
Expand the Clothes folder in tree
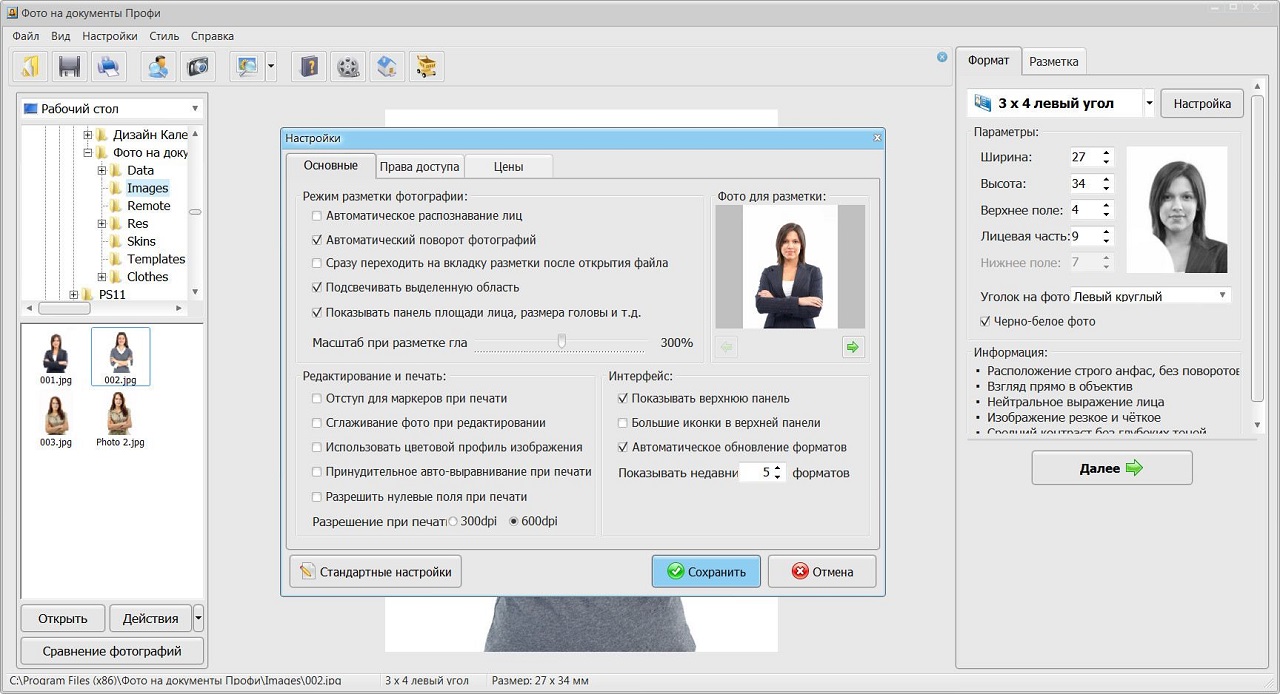(102, 277)
